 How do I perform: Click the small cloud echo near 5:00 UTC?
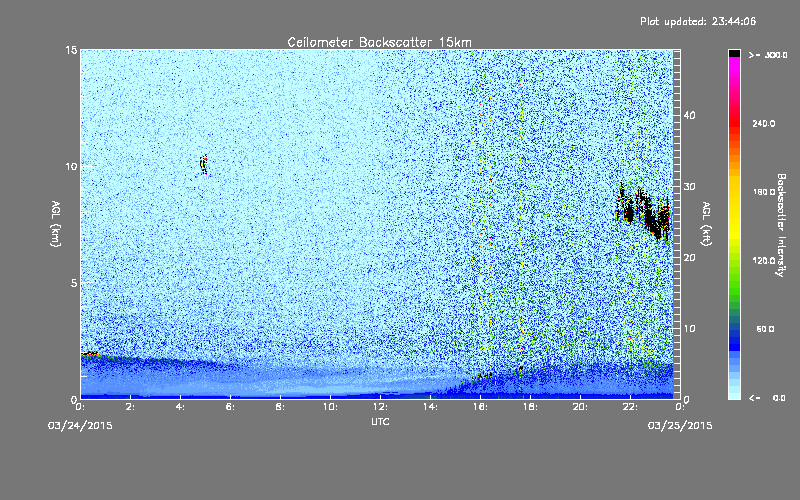(x=204, y=164)
